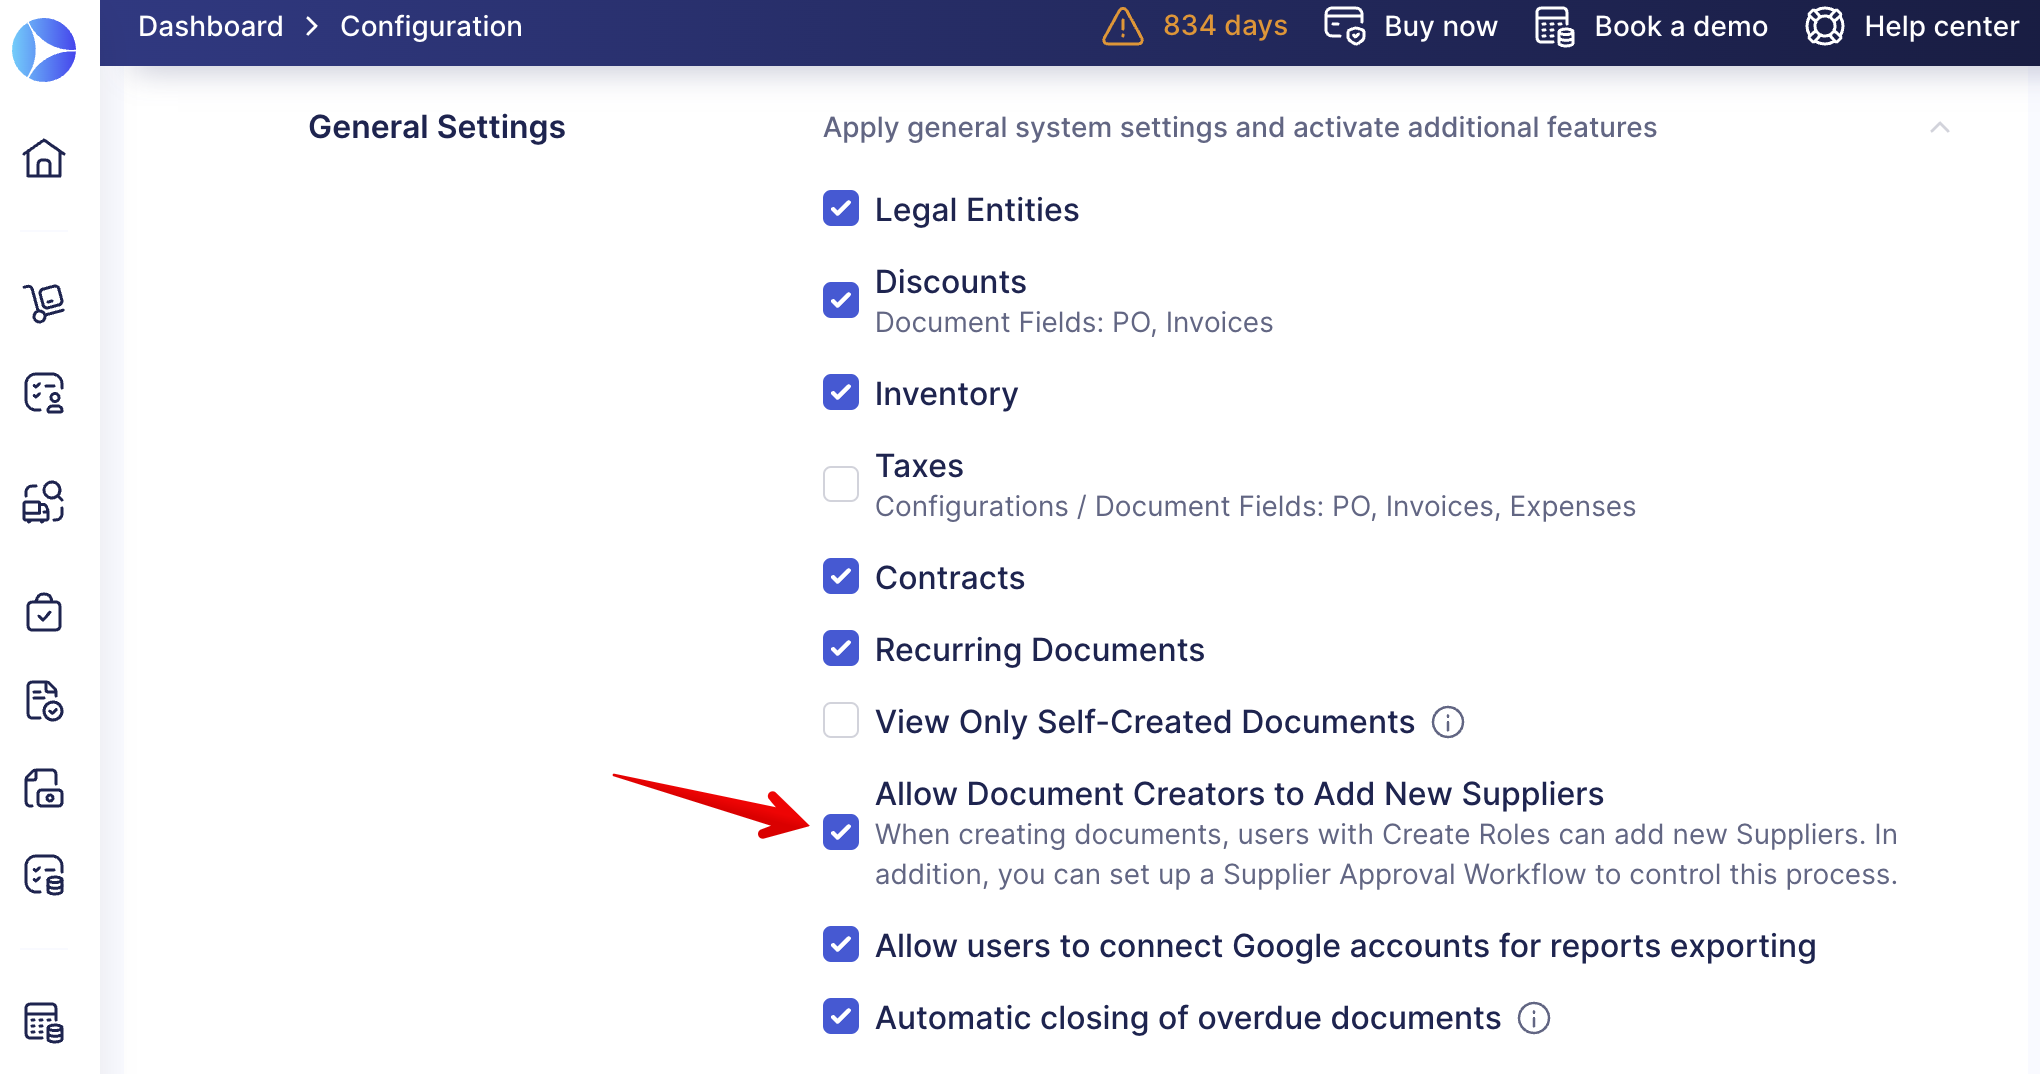Viewport: 2040px width, 1074px height.
Task: Toggle Automatic closing of overdue documents checkbox
Action: pyautogui.click(x=841, y=1016)
